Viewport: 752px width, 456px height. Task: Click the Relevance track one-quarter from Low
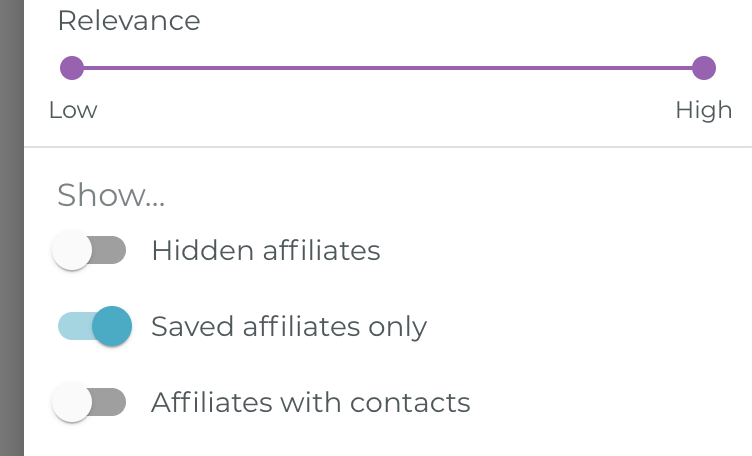[x=229, y=68]
